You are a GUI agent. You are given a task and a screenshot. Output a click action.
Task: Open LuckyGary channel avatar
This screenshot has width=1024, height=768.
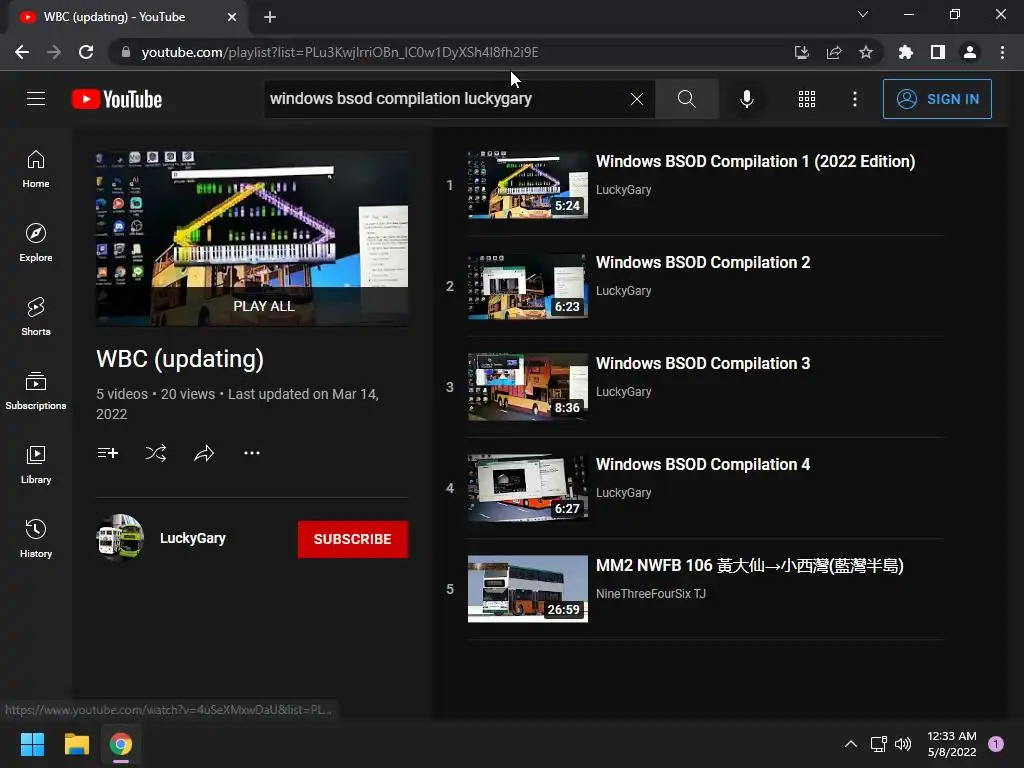[x=120, y=537]
